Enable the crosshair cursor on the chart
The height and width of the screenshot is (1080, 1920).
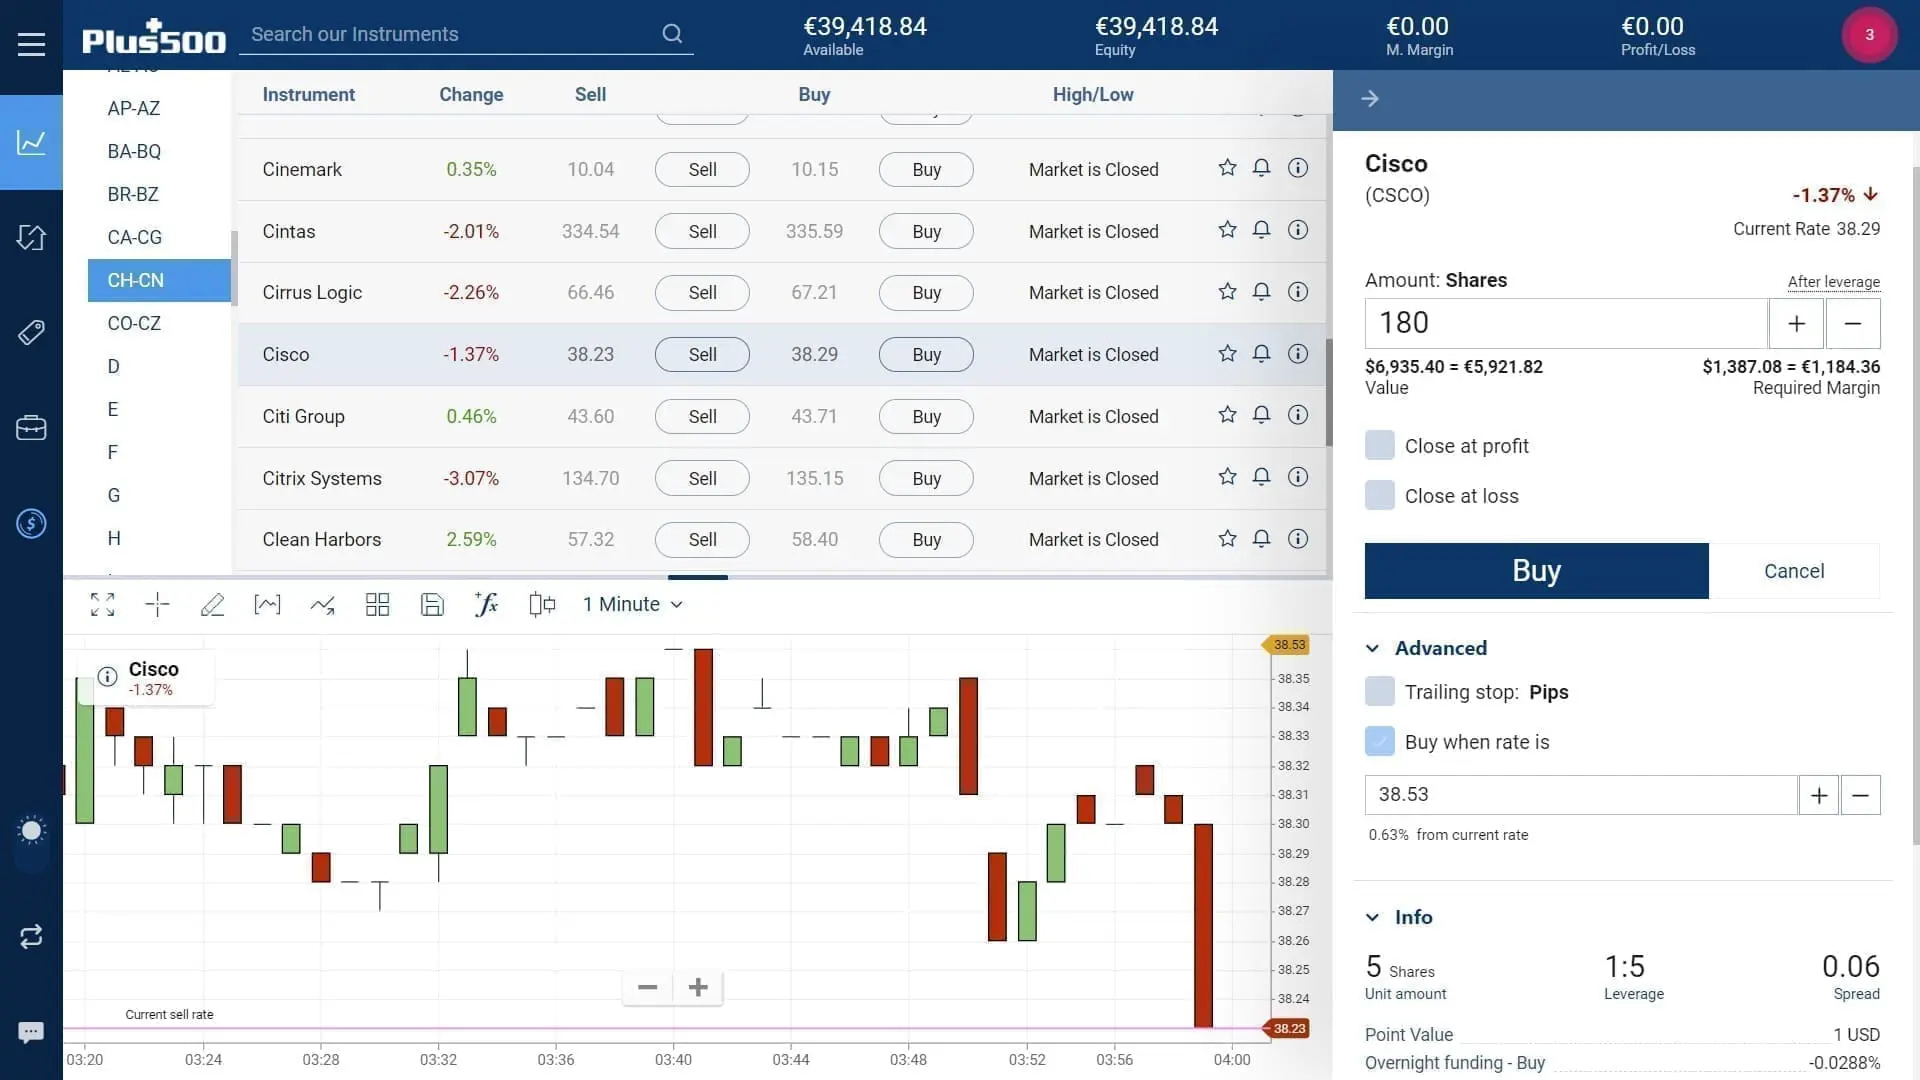pos(157,604)
